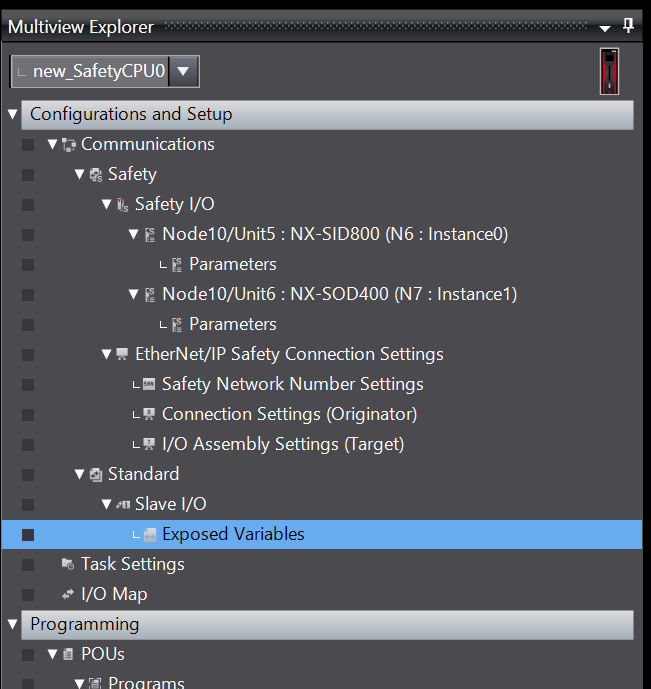Image resolution: width=651 pixels, height=689 pixels.
Task: Click I/O Assembly Settings (Target) icon
Action: pos(149,444)
